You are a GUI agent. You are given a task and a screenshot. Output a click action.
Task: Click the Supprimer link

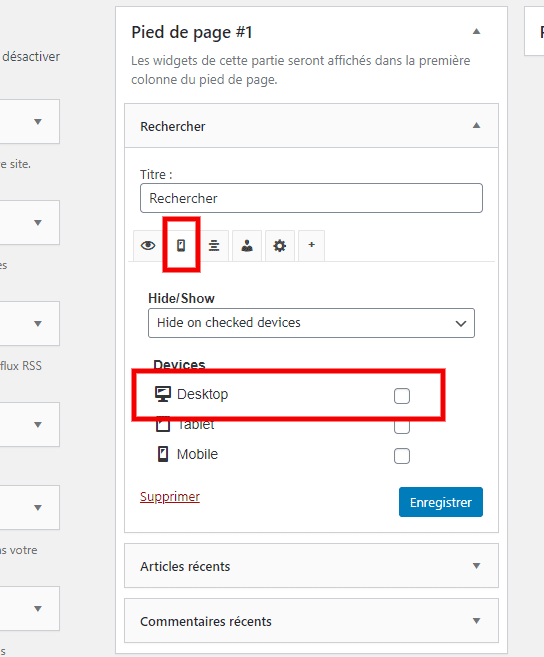(170, 497)
